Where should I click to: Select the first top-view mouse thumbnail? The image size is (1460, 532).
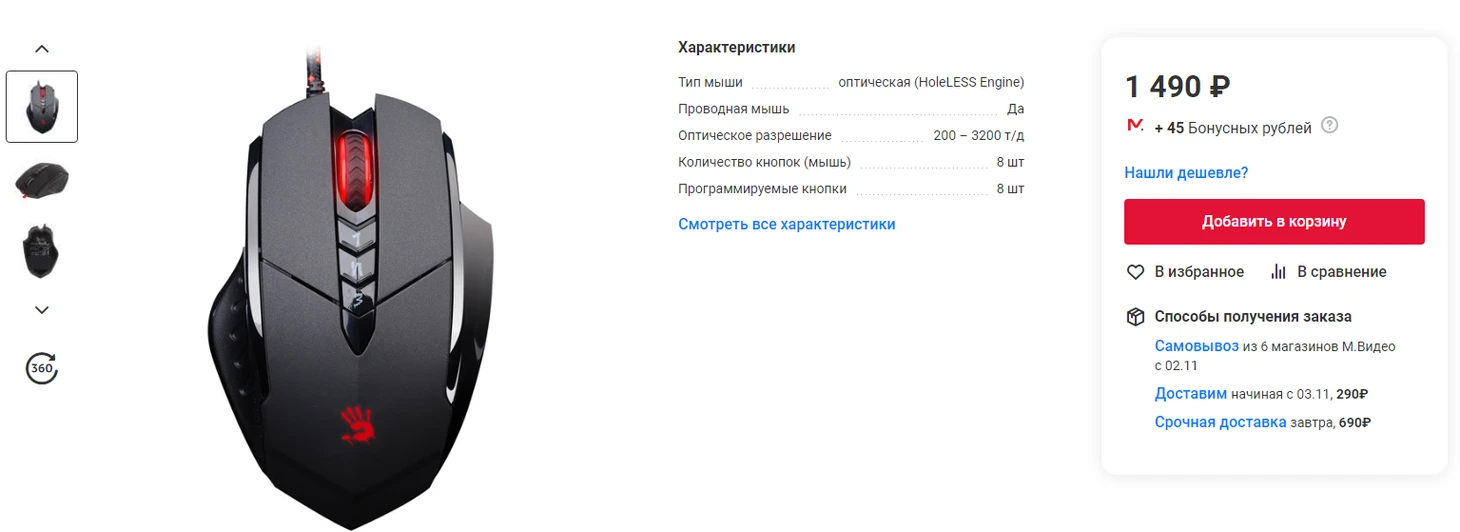click(x=42, y=107)
